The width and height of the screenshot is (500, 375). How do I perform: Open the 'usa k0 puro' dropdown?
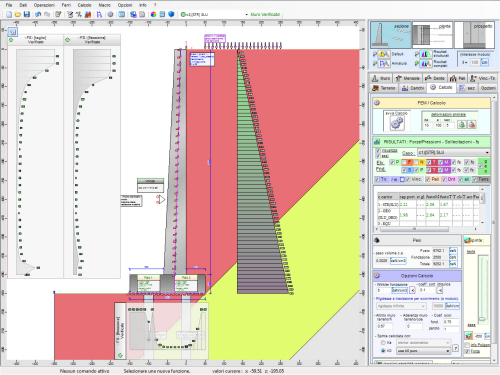423,351
